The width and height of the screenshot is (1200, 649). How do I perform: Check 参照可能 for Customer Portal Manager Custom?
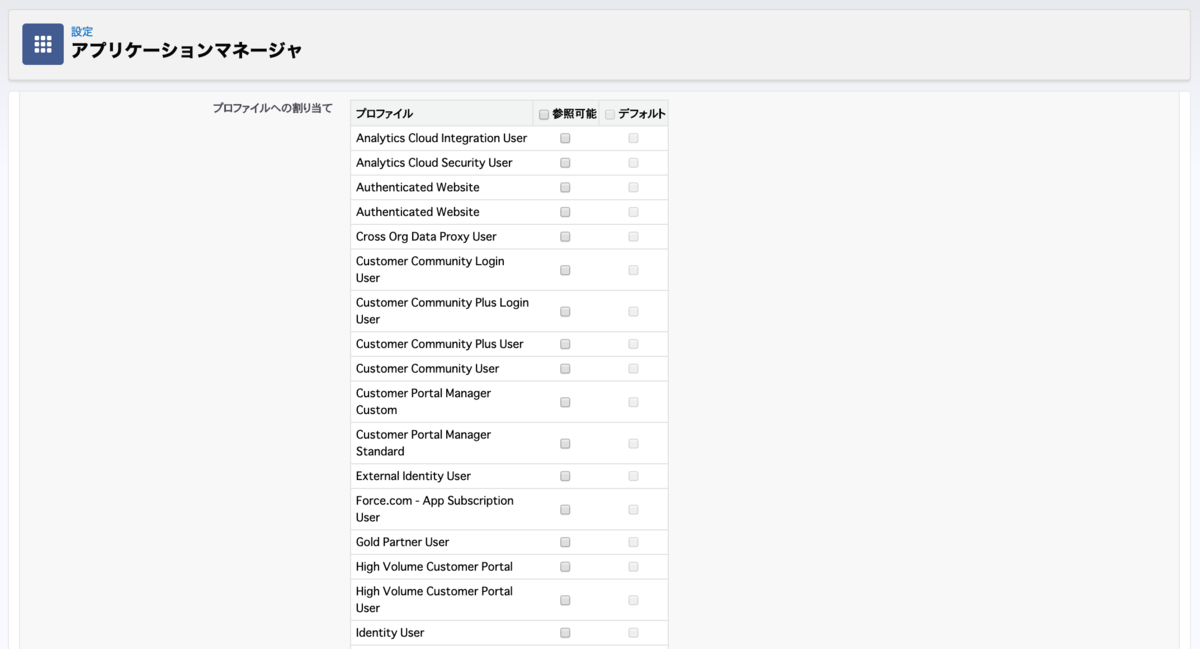point(565,402)
